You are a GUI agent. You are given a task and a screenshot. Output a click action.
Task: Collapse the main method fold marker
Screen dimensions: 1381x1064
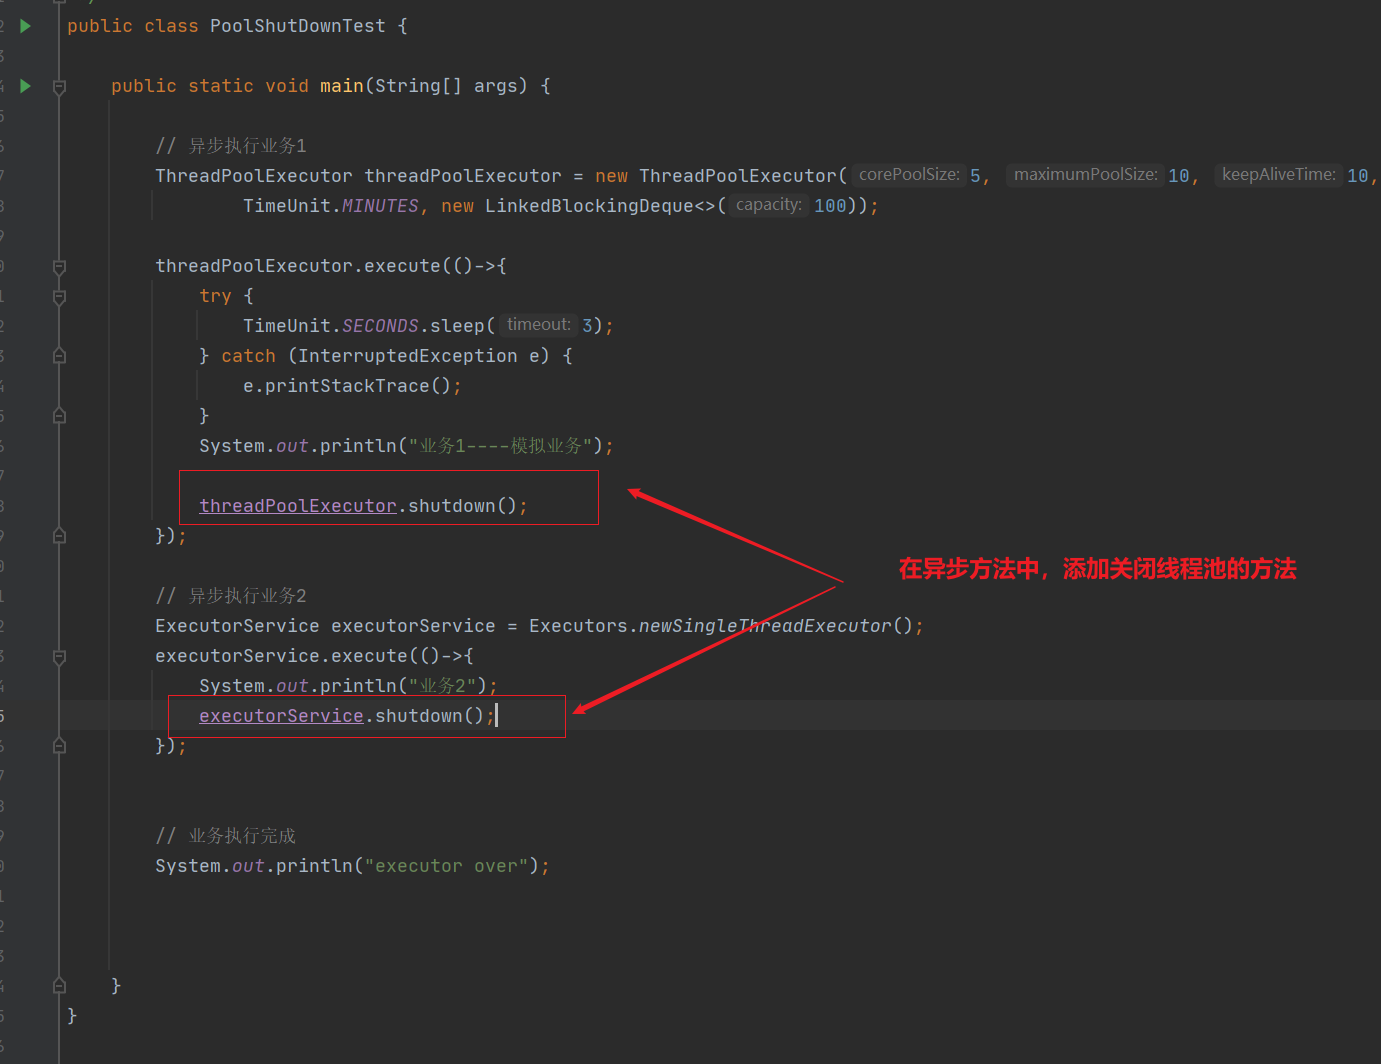coord(59,87)
